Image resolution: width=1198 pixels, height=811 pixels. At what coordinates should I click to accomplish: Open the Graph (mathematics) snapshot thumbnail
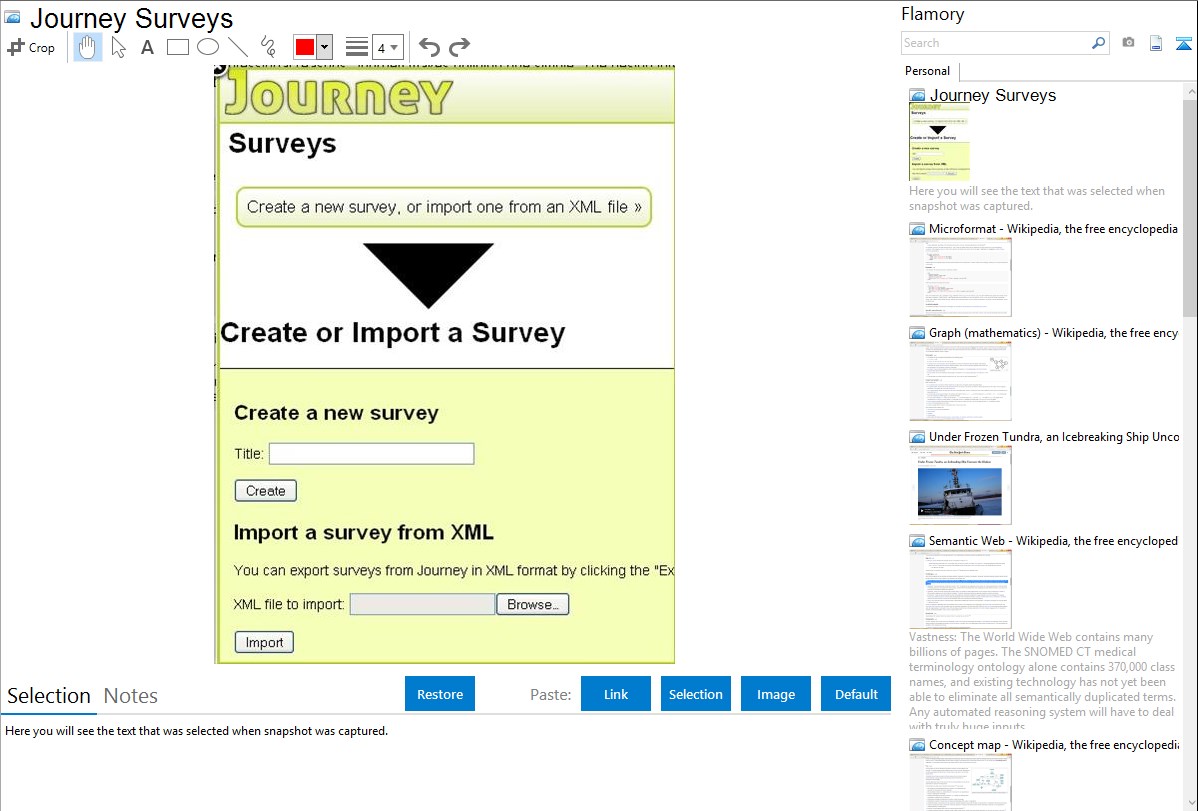pos(960,381)
